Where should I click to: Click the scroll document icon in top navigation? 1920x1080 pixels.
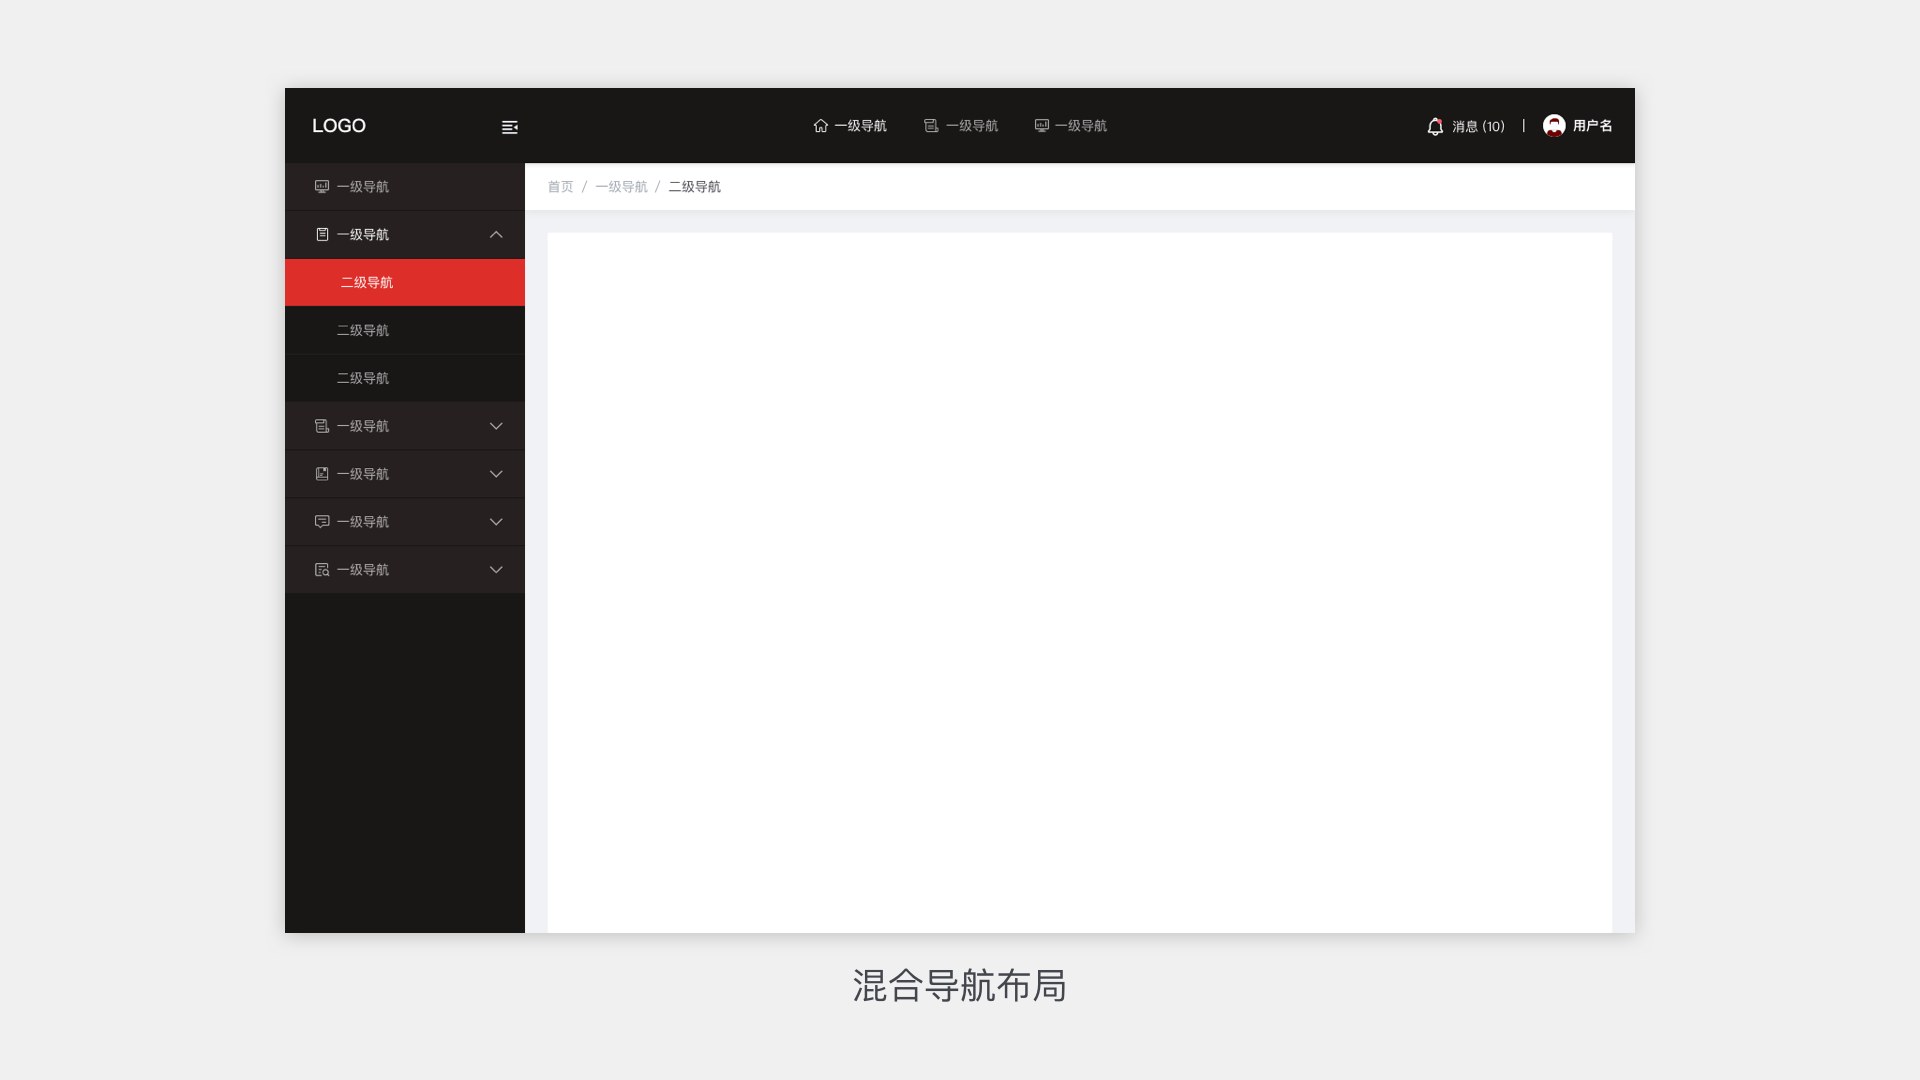coord(931,126)
